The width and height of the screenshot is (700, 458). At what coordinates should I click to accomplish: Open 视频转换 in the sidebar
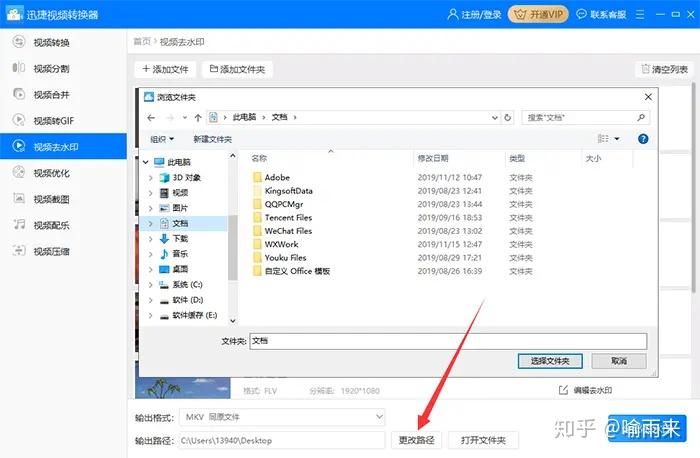pos(51,42)
